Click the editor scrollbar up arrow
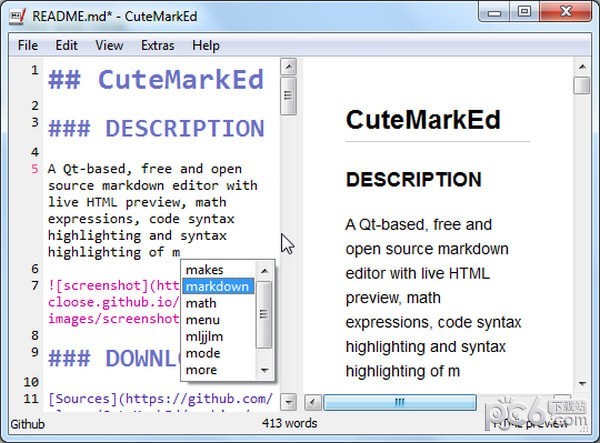 pyautogui.click(x=288, y=67)
